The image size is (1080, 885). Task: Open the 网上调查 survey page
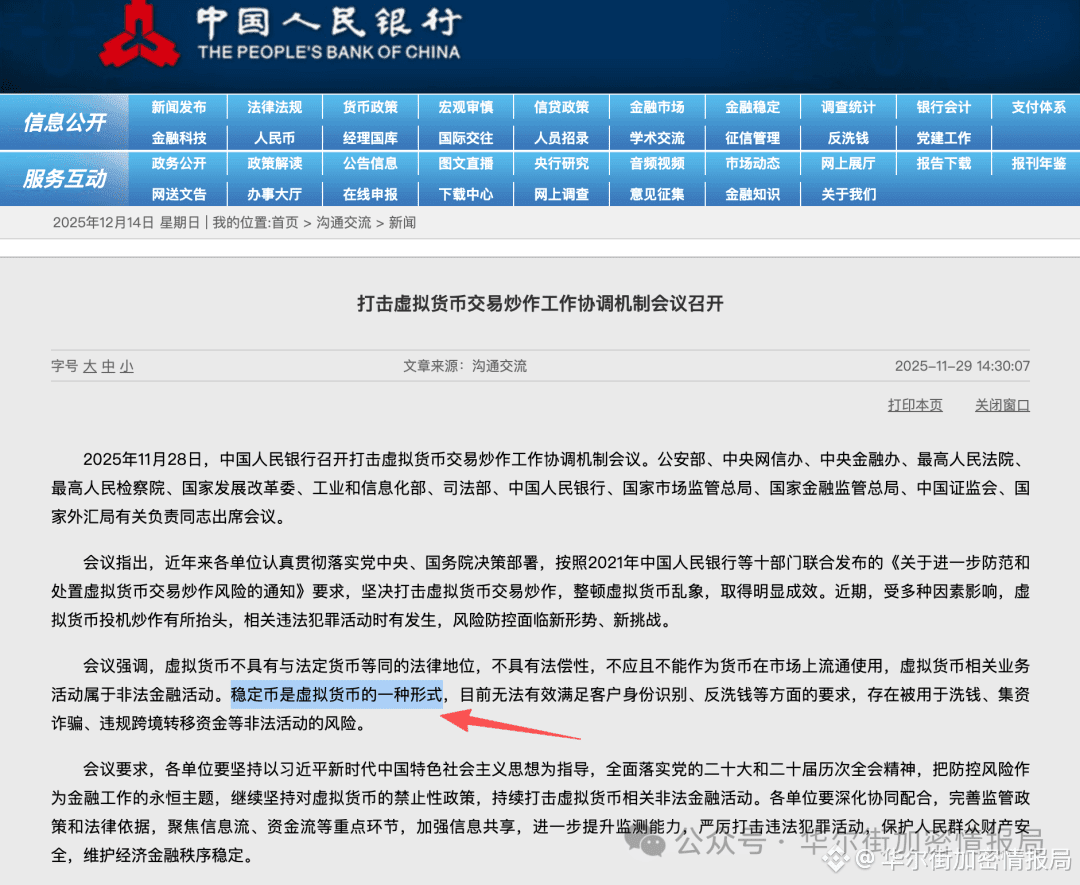(x=562, y=194)
